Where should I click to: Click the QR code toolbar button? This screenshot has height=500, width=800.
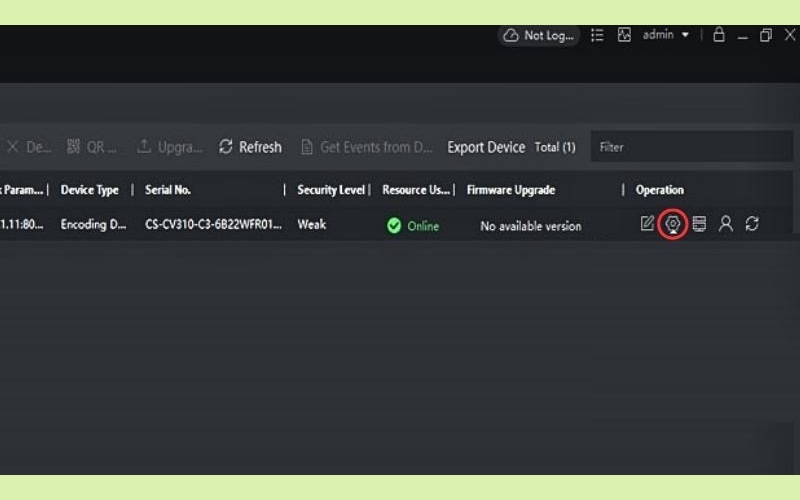click(x=91, y=147)
